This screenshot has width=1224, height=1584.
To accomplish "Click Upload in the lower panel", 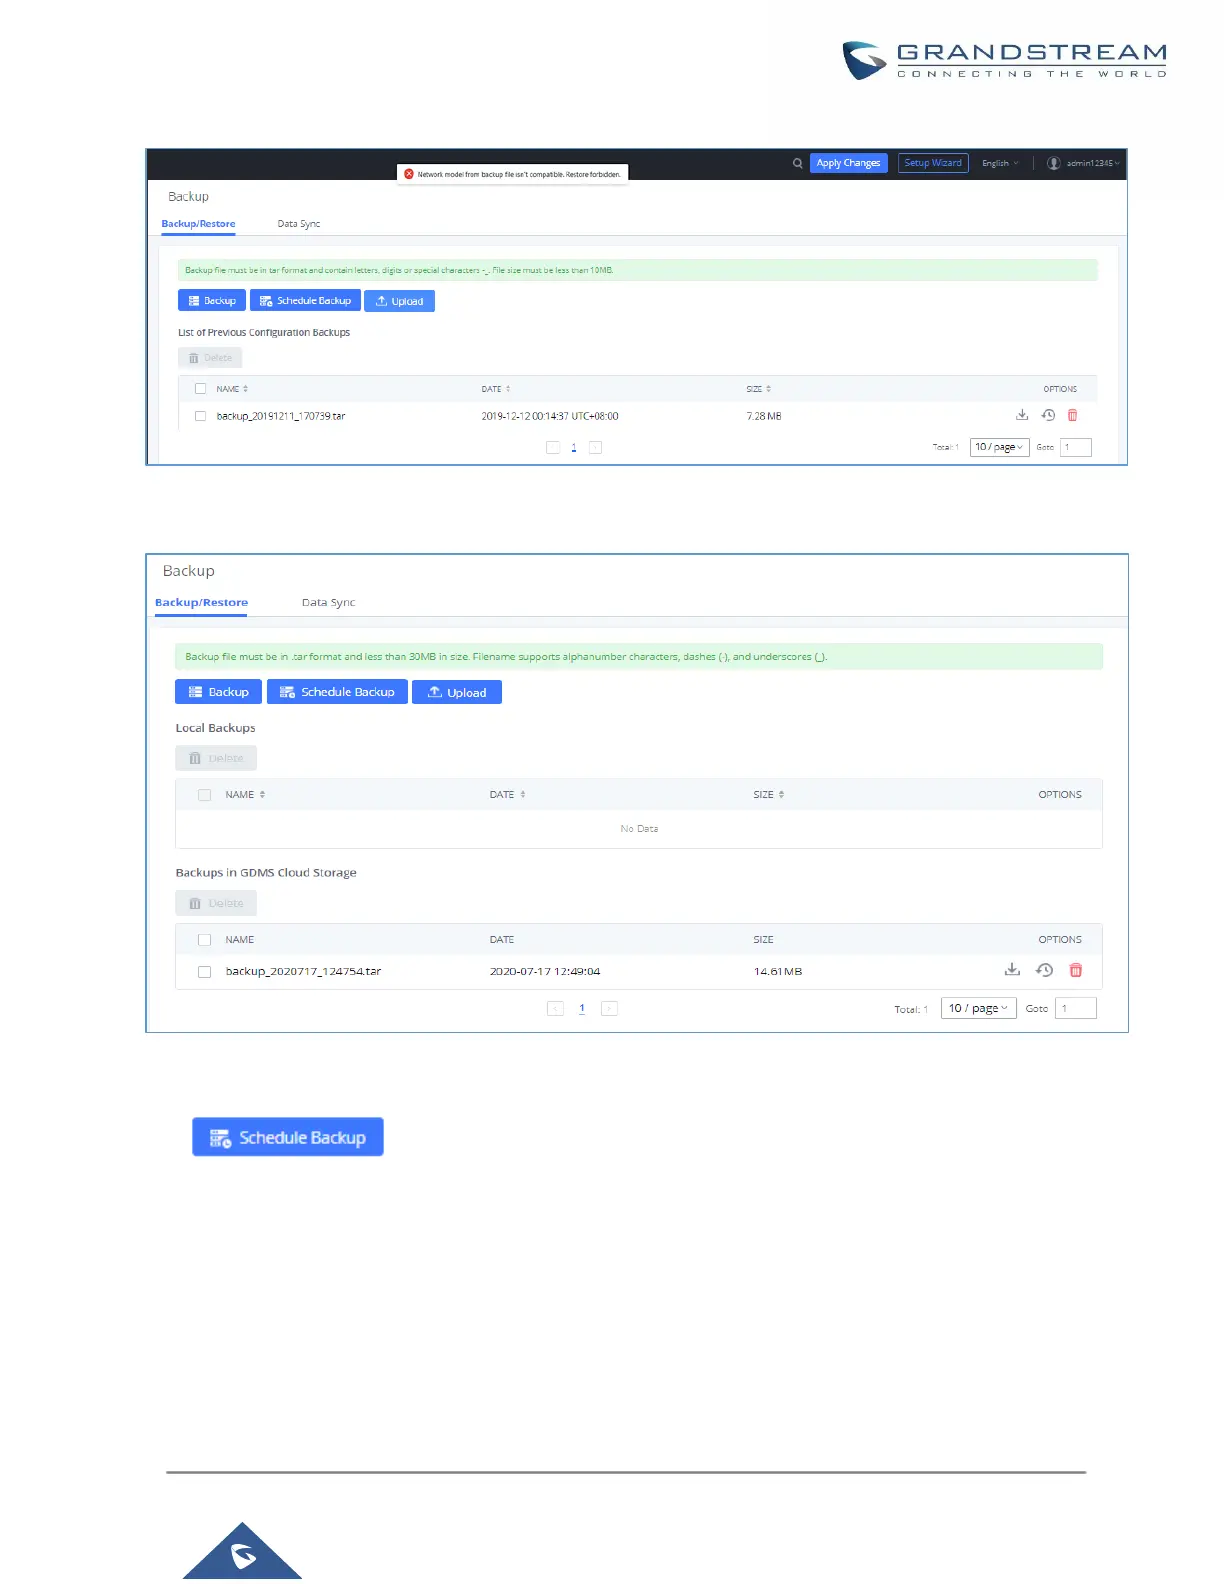I will (457, 692).
